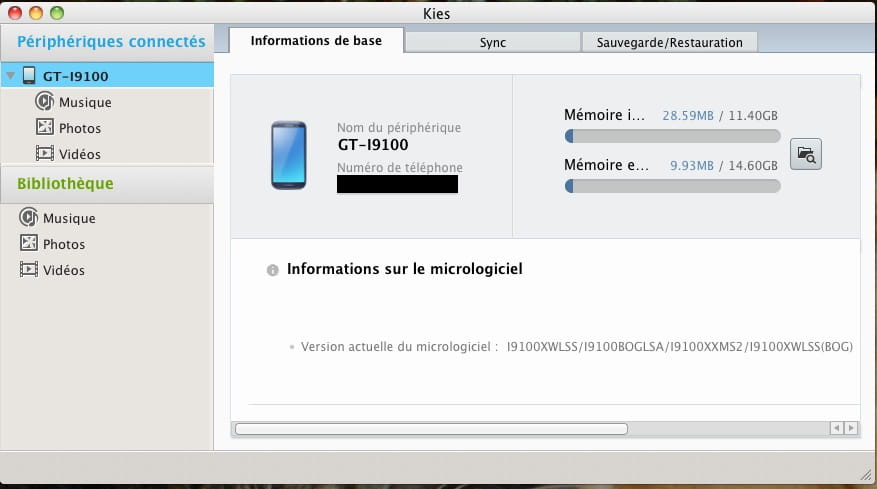Open the Sync tab
The image size is (877, 489).
tap(492, 43)
